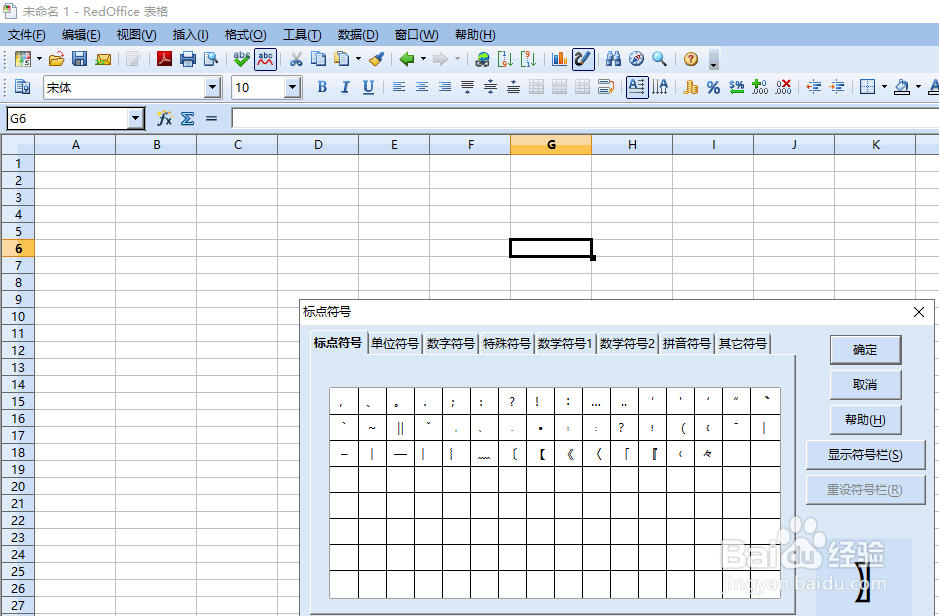
Task: Sort data ascending with the sort icon
Action: [x=505, y=59]
